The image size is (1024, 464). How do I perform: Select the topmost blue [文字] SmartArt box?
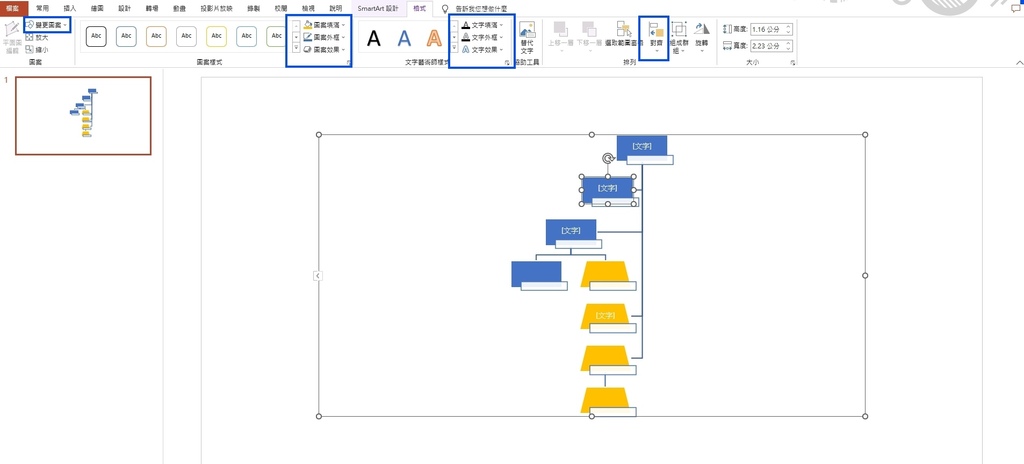(642, 147)
